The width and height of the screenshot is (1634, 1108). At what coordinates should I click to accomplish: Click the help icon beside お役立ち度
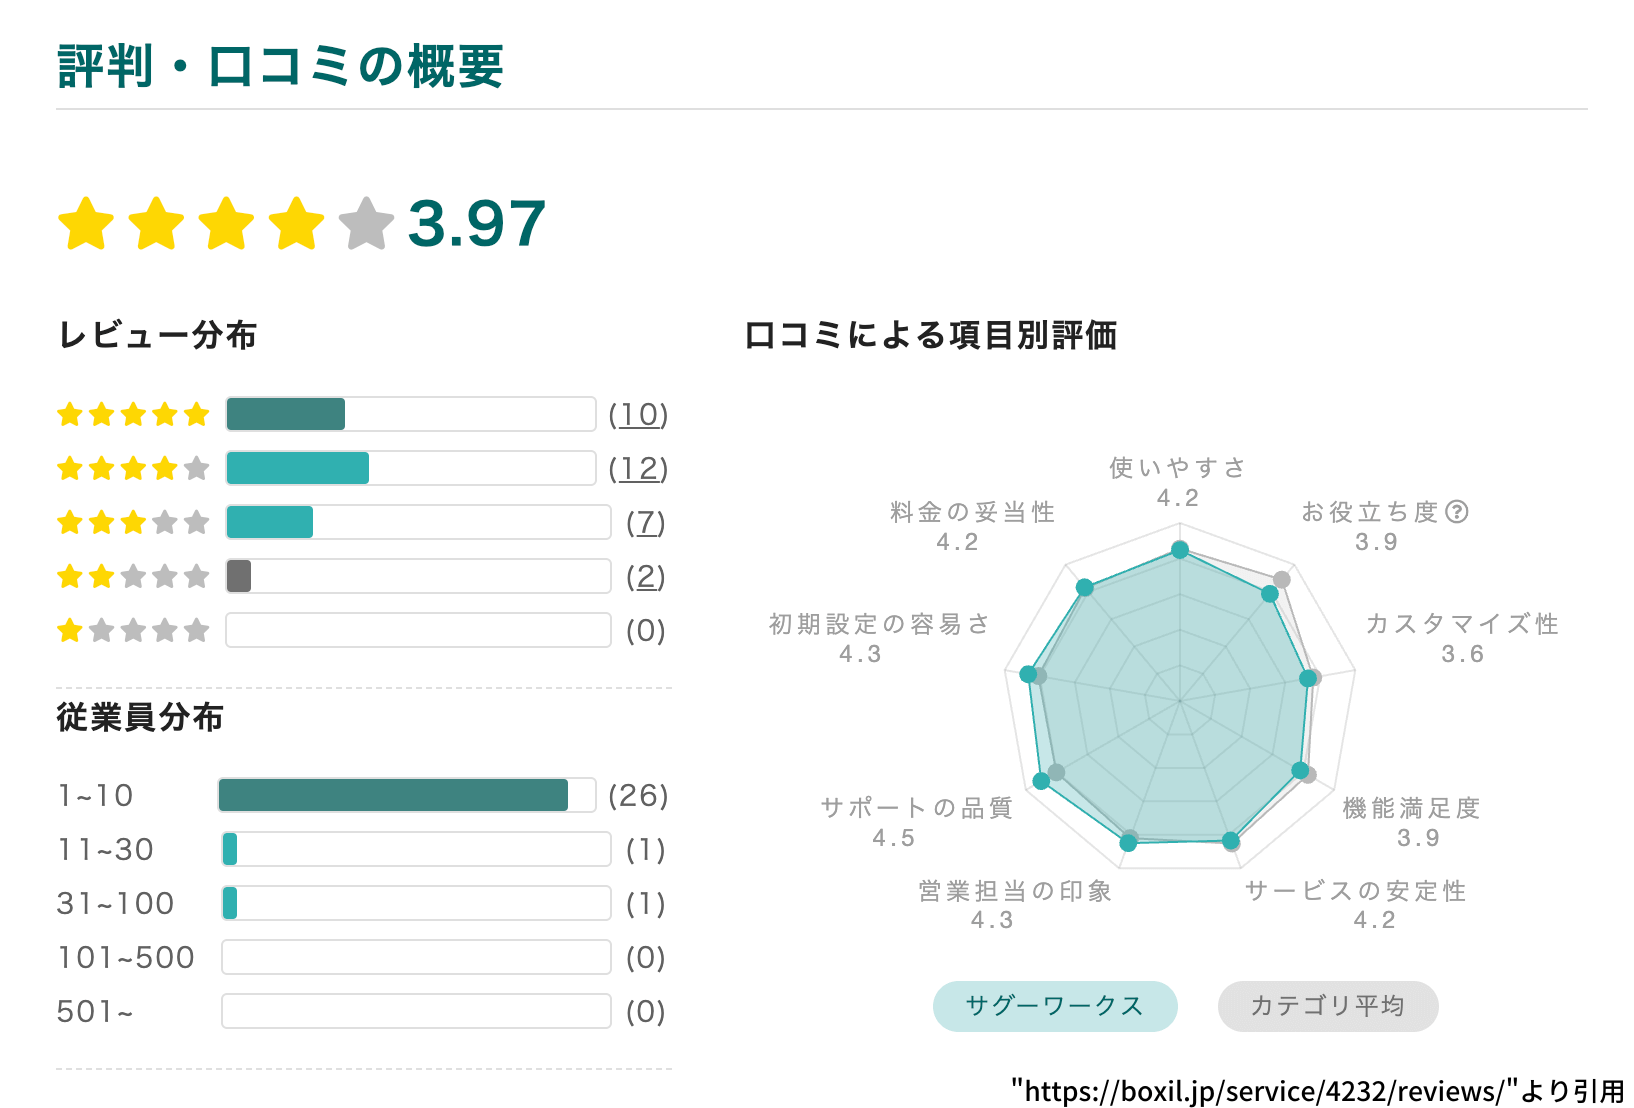1457,512
